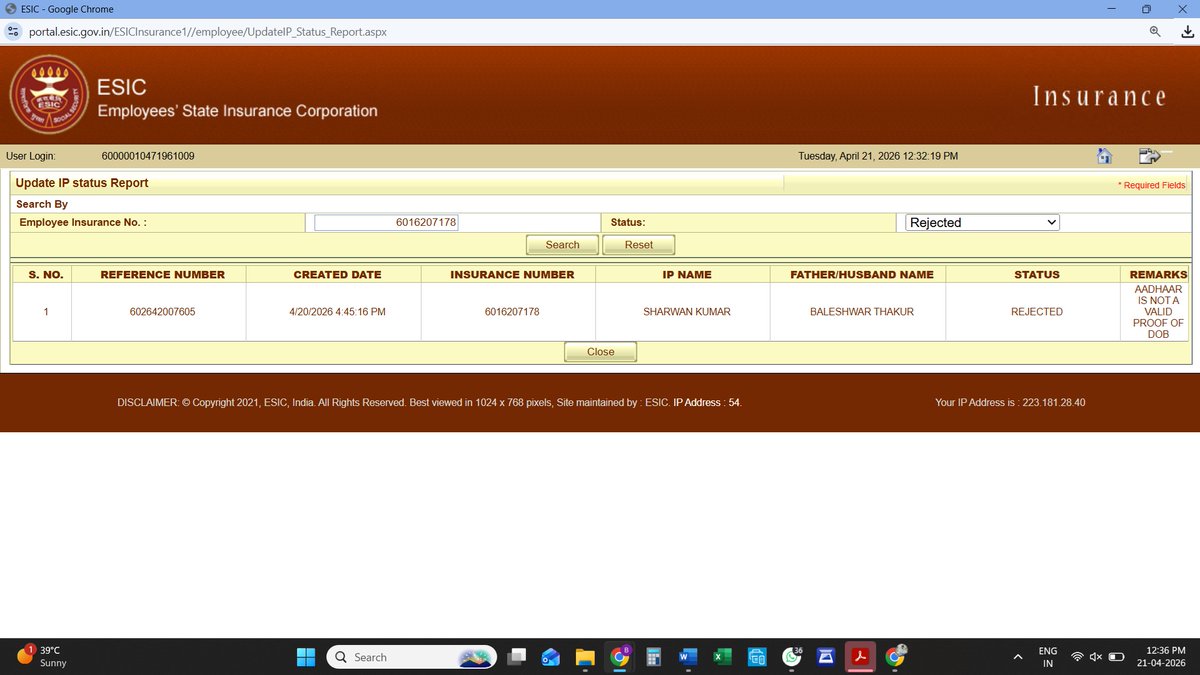This screenshot has width=1200, height=675.
Task: Click the Update IP status Report heading
Action: [x=82, y=183]
